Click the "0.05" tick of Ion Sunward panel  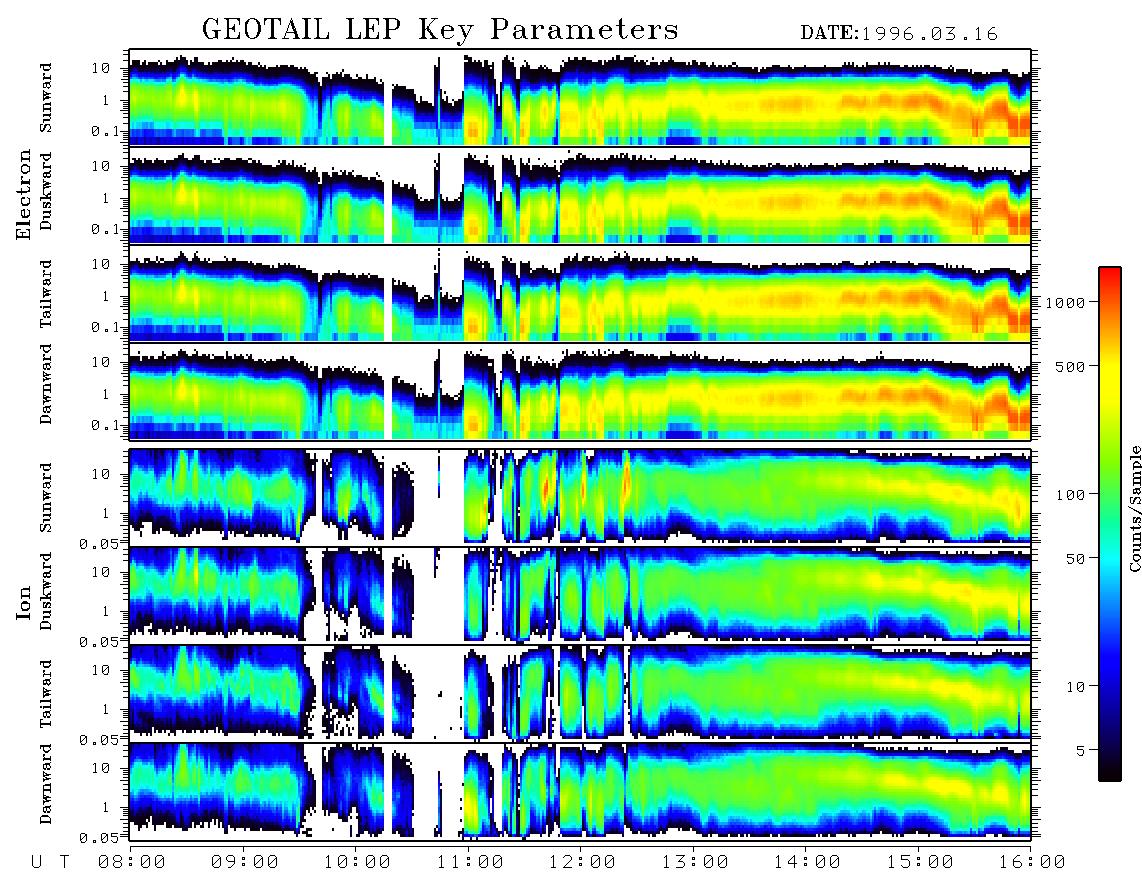tap(99, 543)
